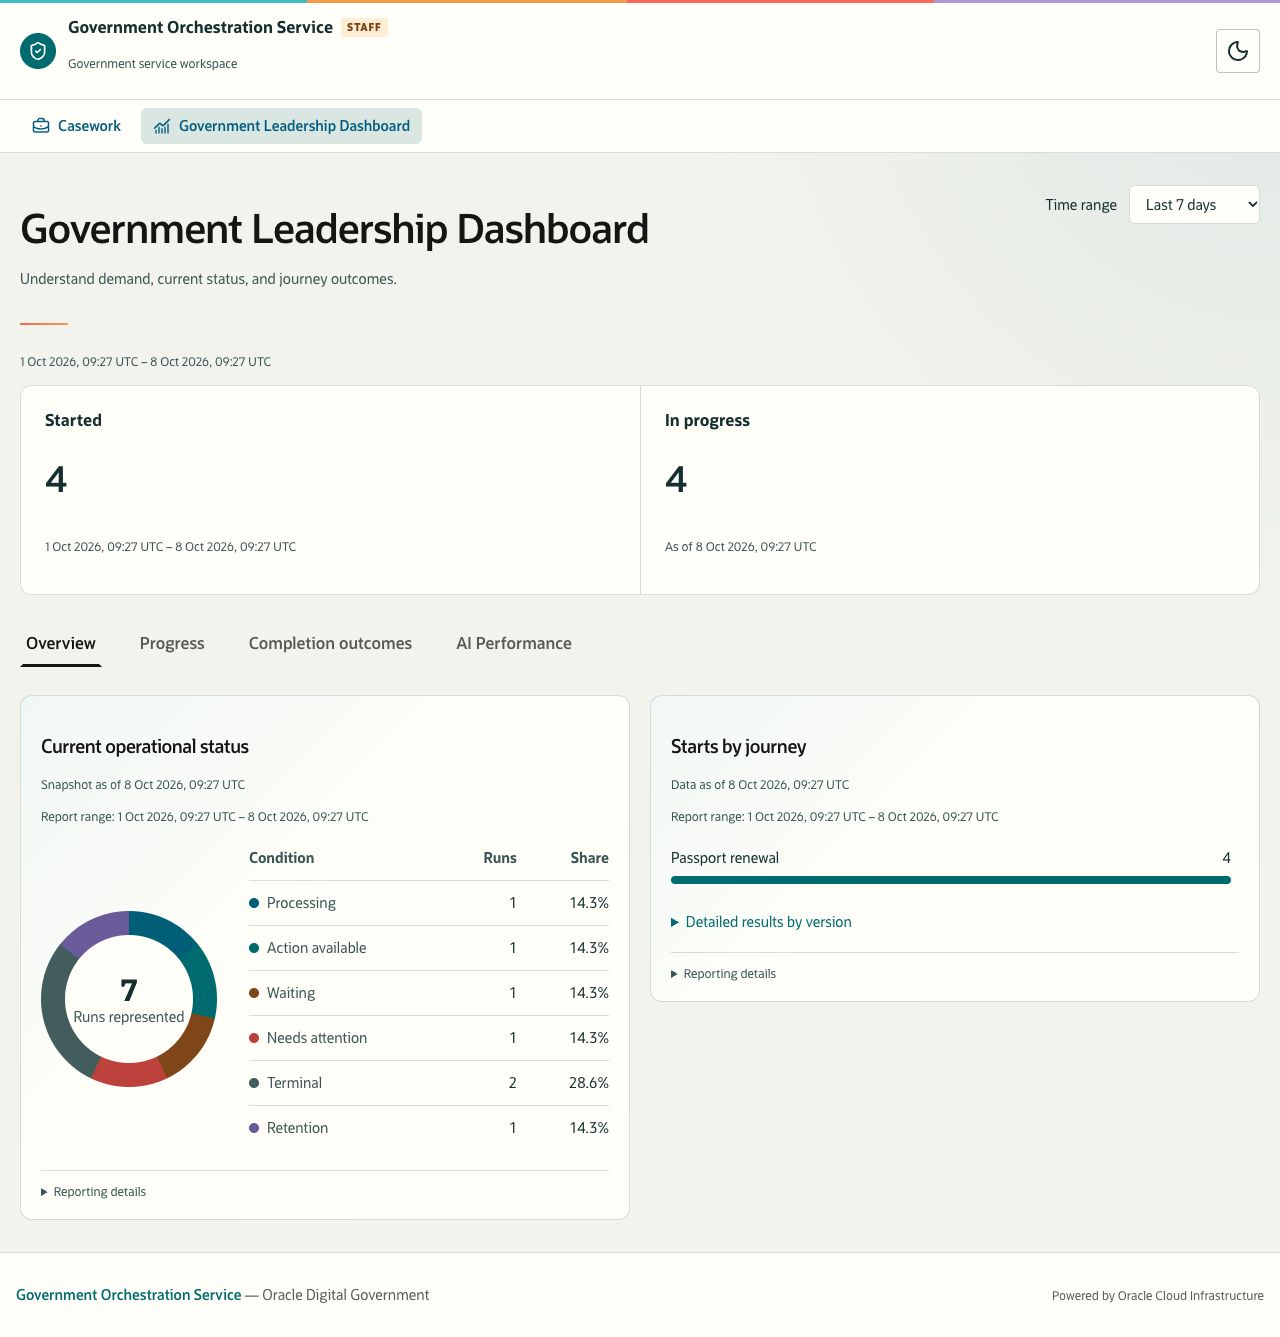The height and width of the screenshot is (1337, 1280).
Task: Click the 'Terminal' condition label
Action: coord(294,1083)
